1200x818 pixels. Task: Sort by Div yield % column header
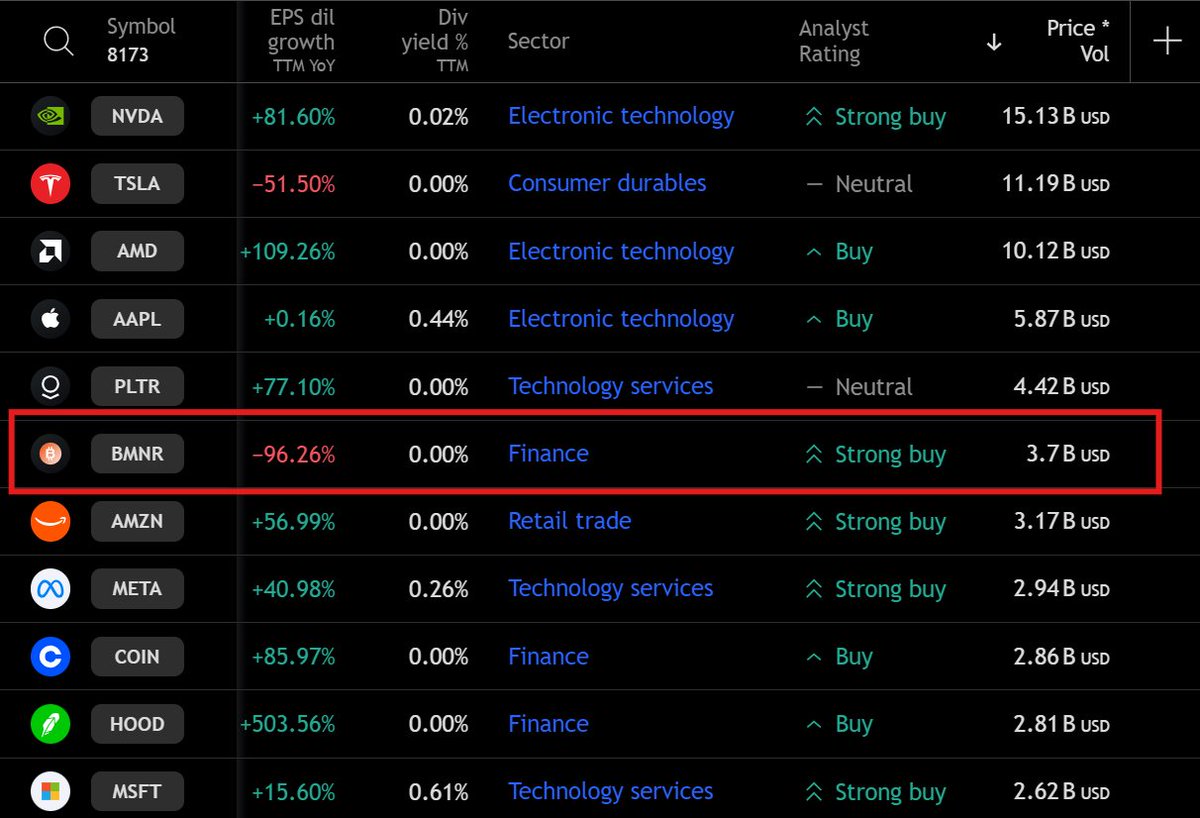pyautogui.click(x=434, y=41)
